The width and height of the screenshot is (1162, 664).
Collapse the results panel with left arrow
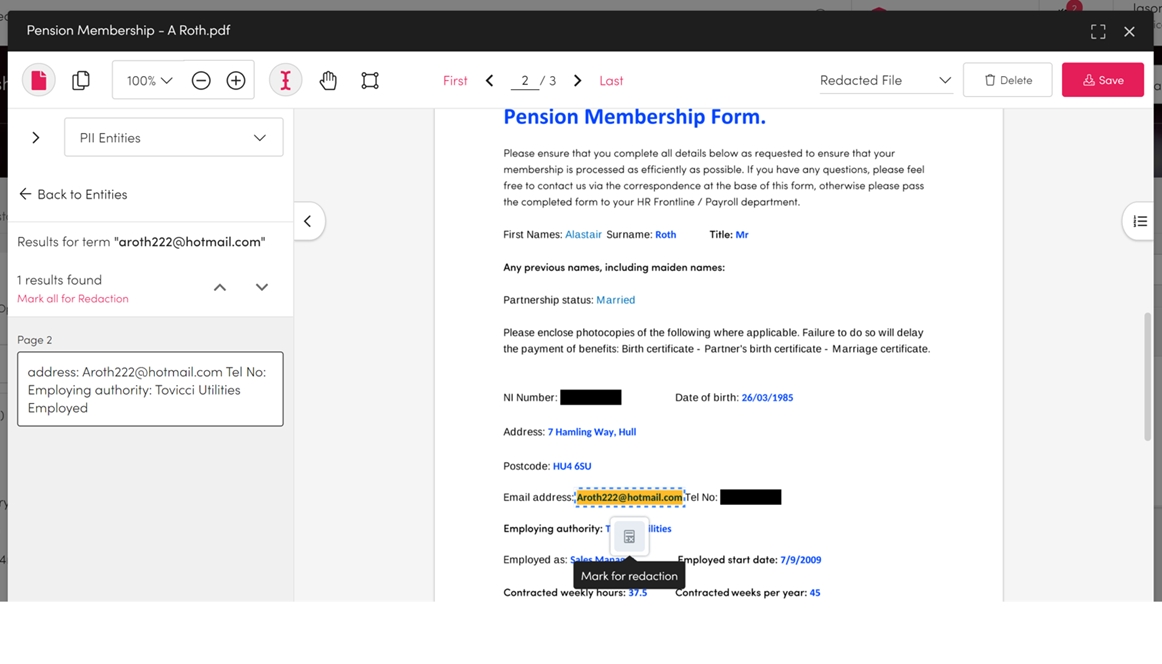[308, 221]
